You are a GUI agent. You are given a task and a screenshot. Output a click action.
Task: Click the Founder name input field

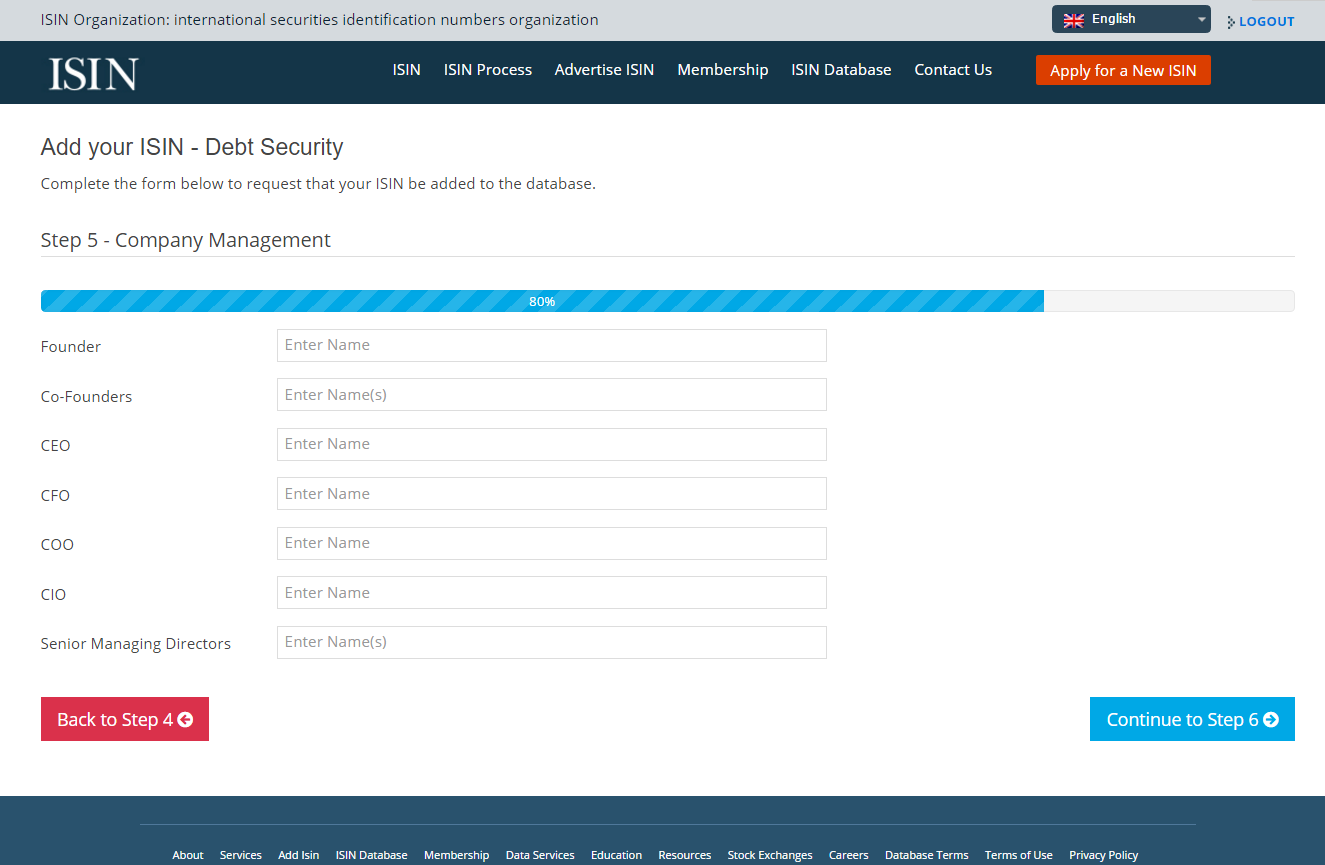tap(551, 345)
